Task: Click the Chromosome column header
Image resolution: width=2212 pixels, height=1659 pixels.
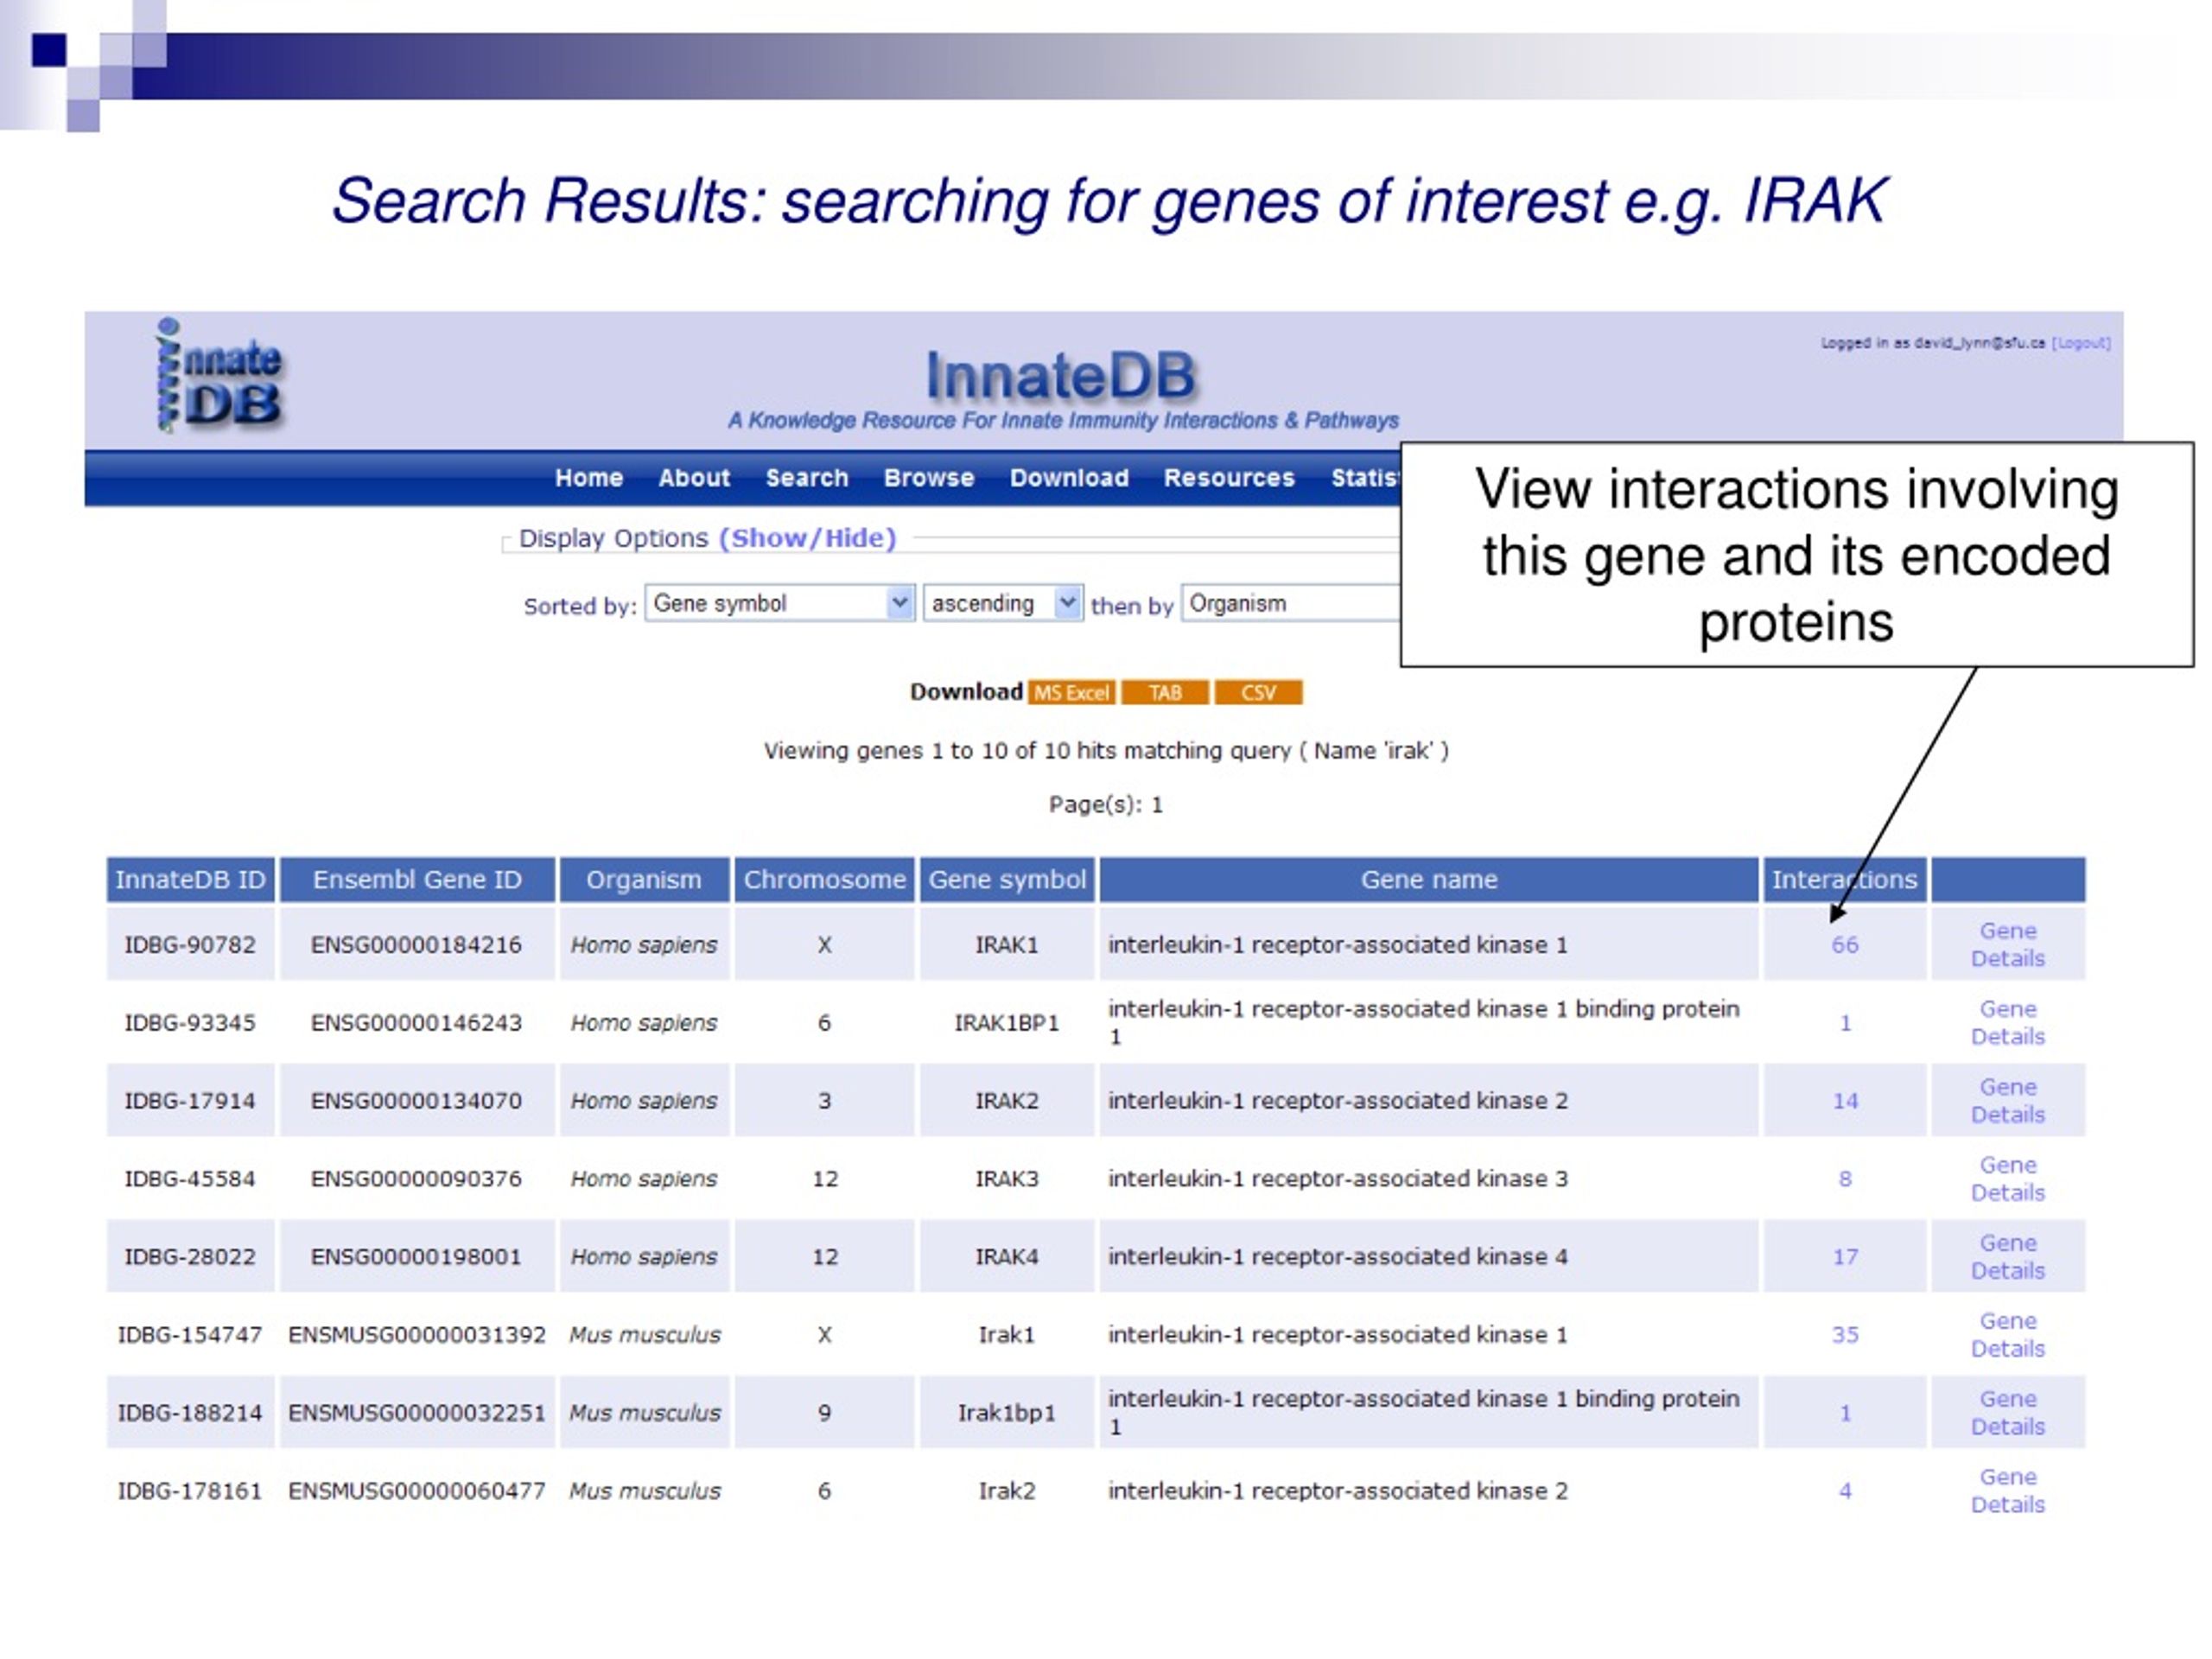Action: pos(824,880)
